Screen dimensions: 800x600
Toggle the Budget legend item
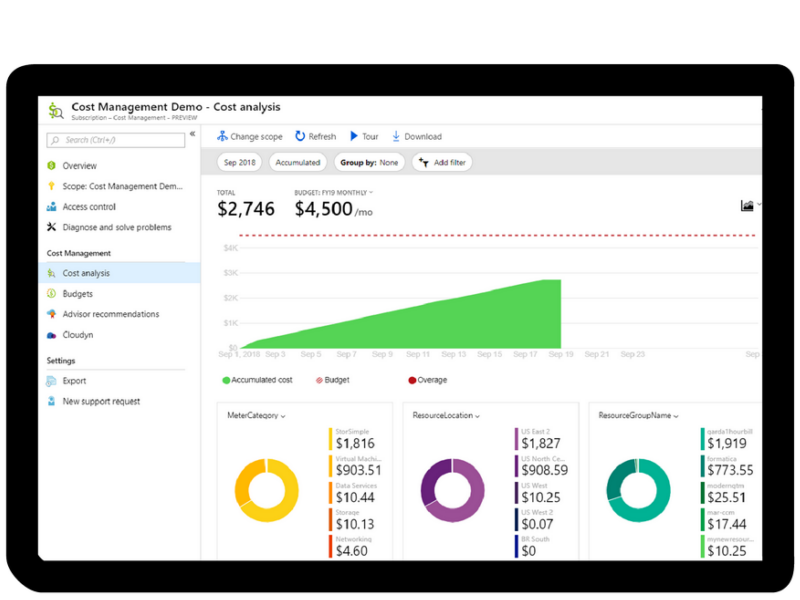pyautogui.click(x=333, y=380)
